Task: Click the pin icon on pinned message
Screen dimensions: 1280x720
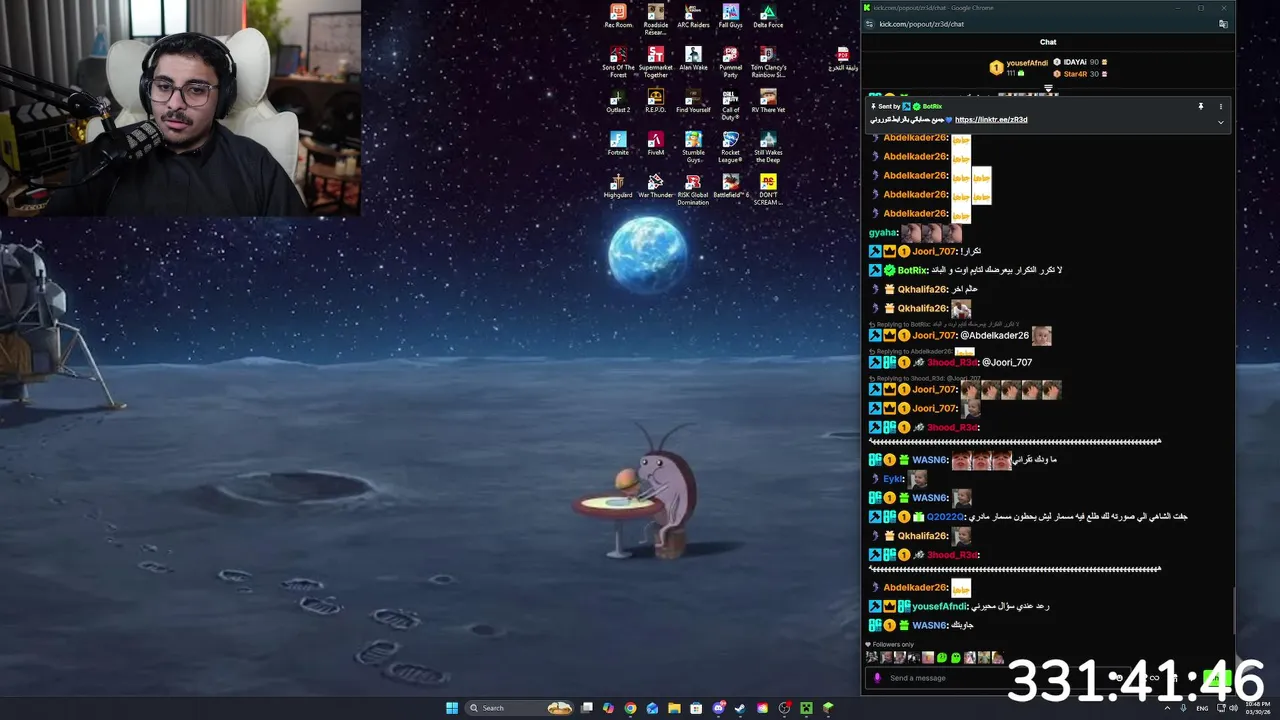Action: pyautogui.click(x=1201, y=106)
